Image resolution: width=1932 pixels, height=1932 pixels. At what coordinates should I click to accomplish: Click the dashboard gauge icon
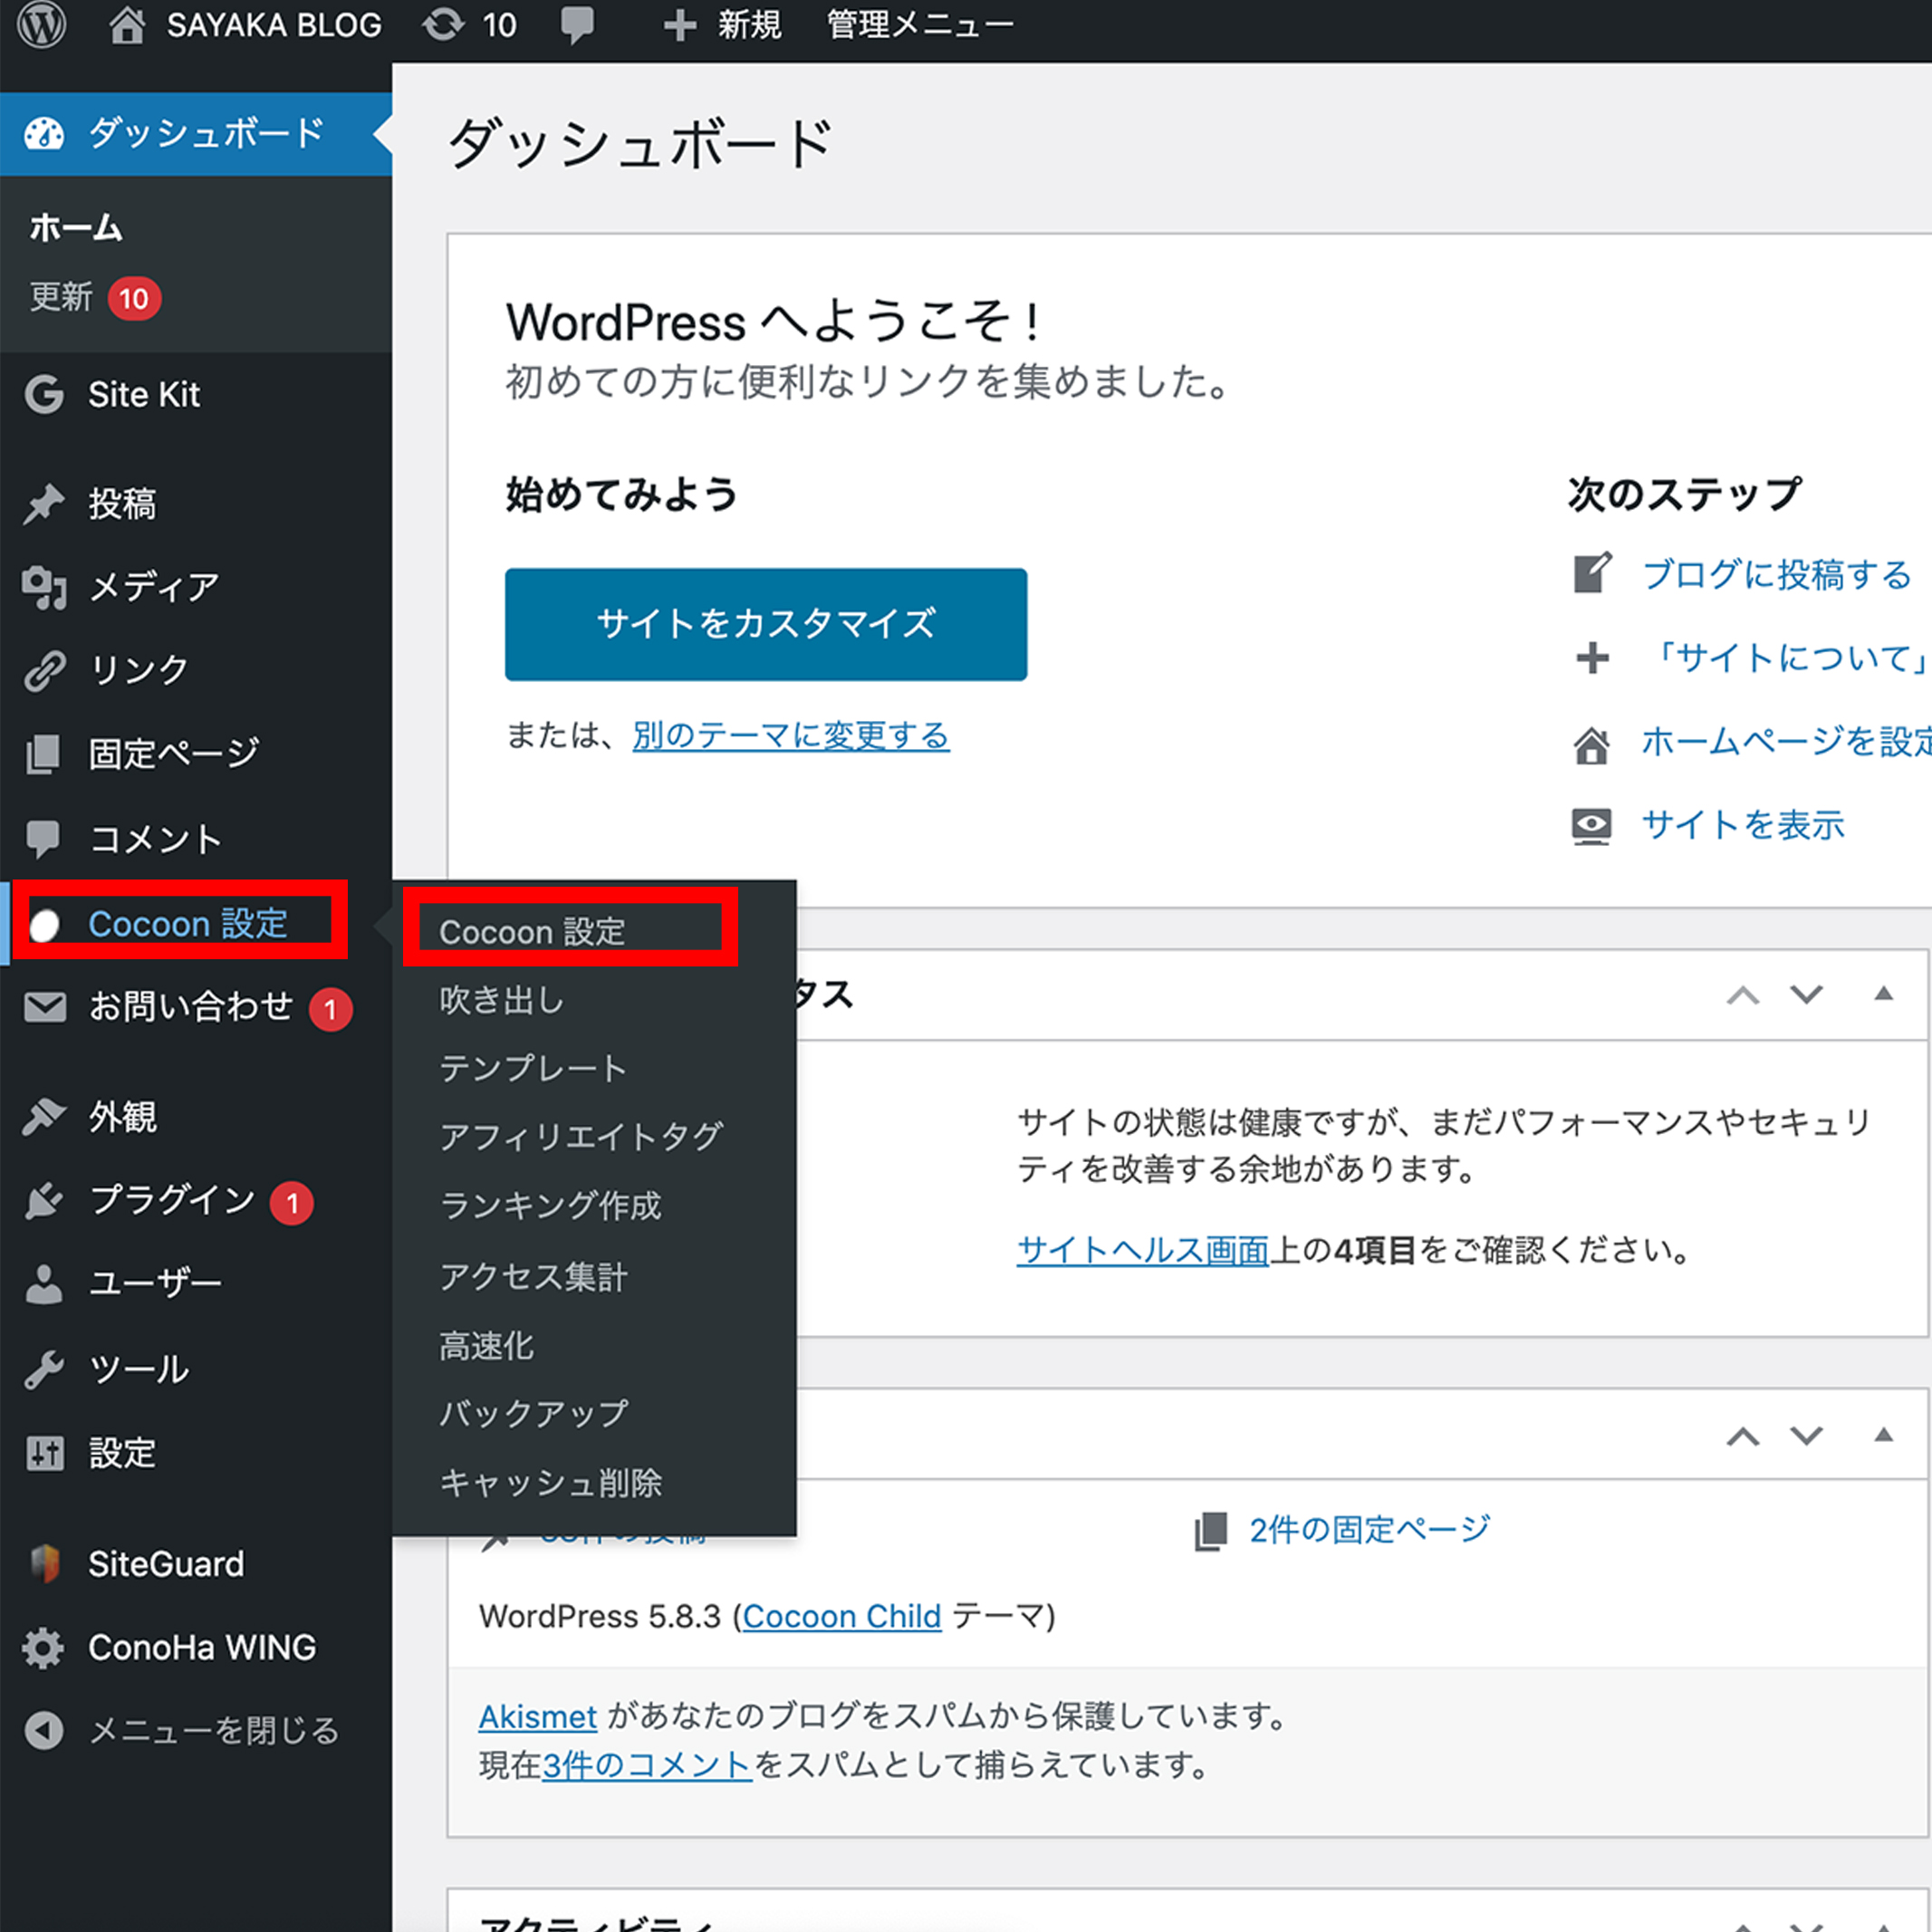coord(44,133)
